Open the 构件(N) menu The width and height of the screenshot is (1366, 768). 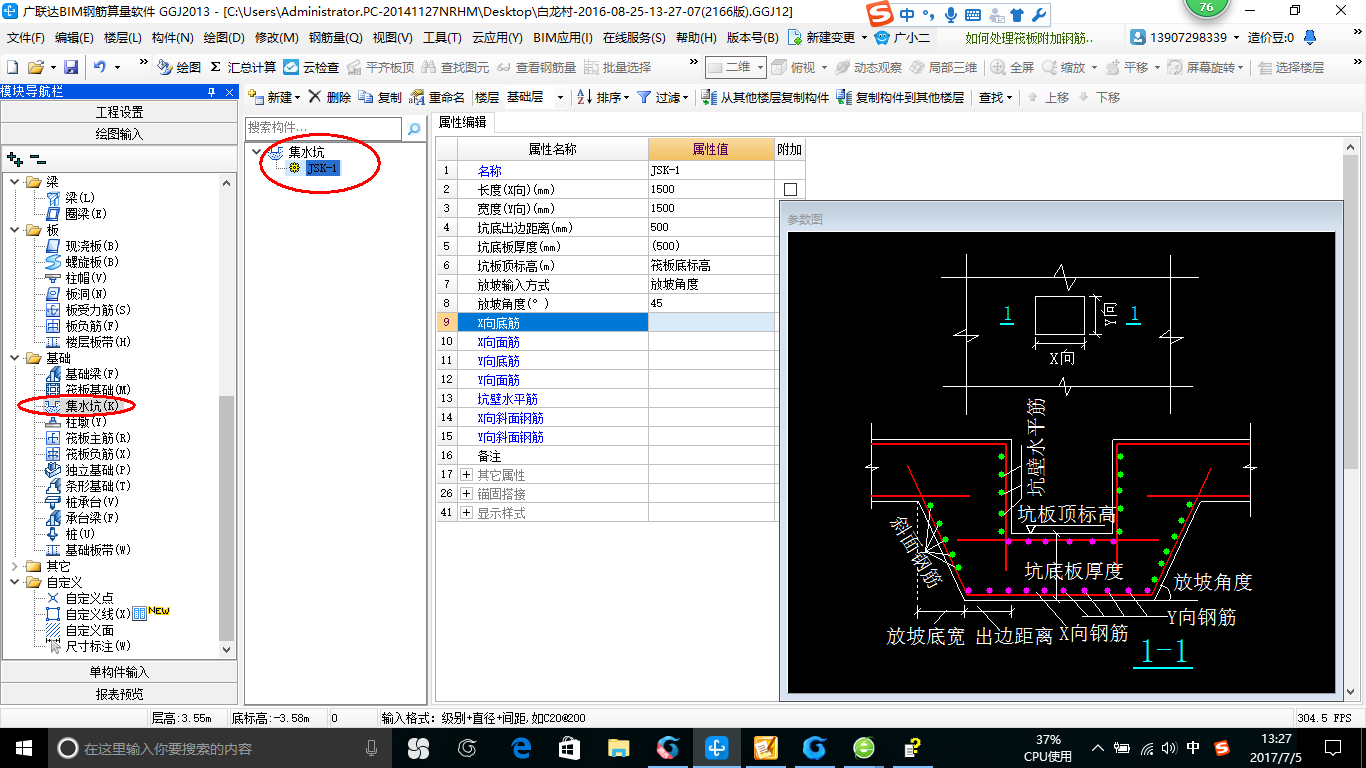click(172, 37)
